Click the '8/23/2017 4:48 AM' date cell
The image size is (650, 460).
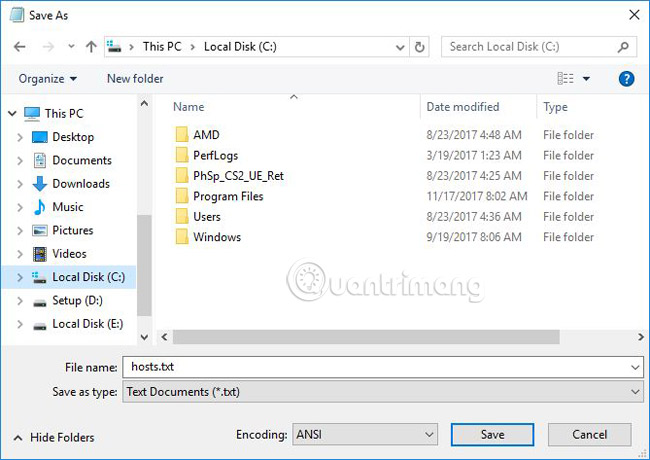[x=474, y=135]
